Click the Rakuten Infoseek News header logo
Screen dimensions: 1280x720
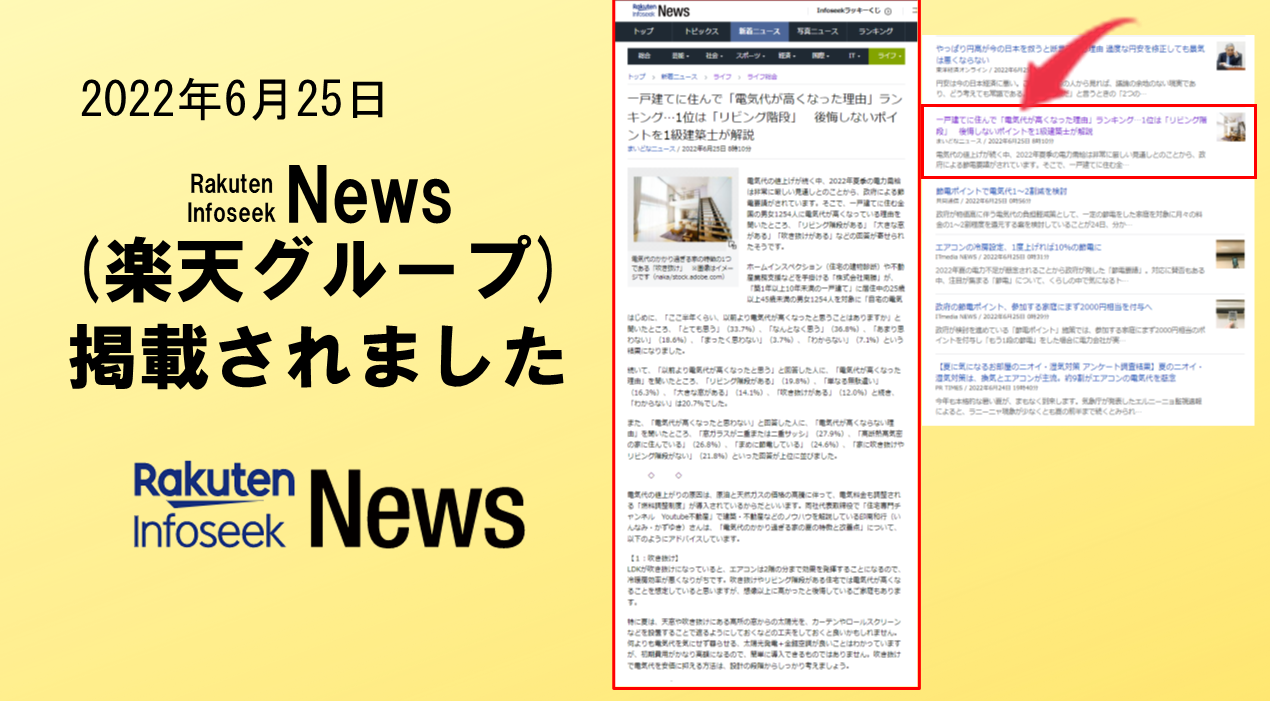(660, 10)
